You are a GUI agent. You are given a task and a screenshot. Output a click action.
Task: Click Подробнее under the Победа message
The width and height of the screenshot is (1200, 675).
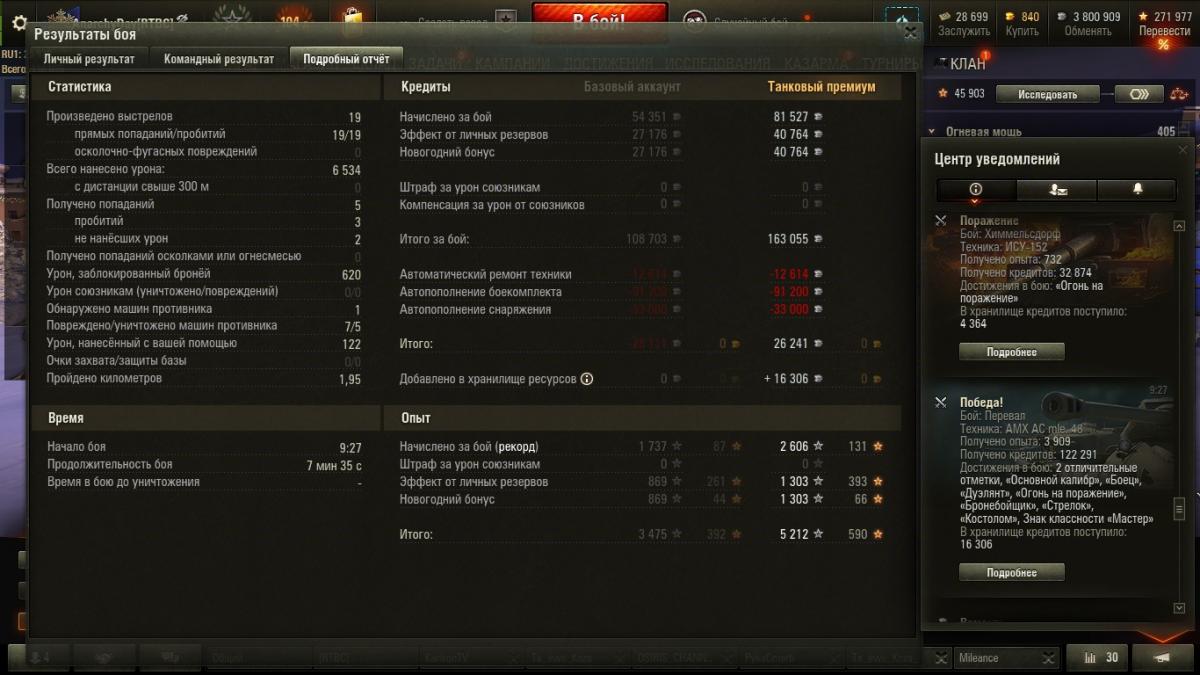pos(1011,573)
